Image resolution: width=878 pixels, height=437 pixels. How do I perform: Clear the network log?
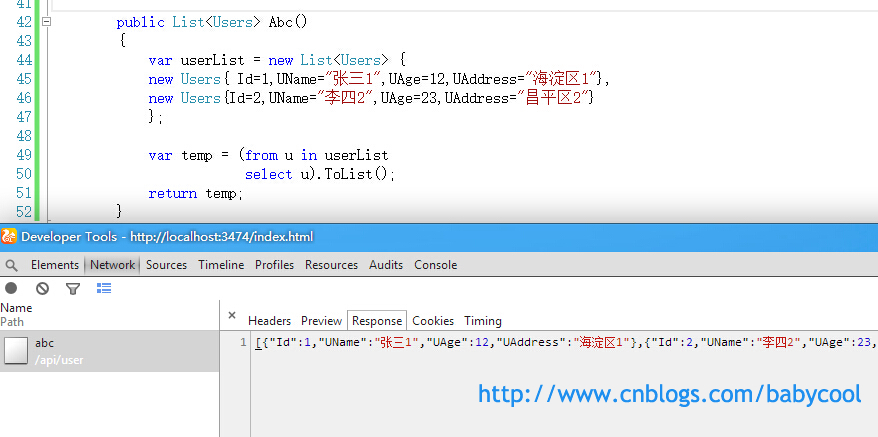43,289
